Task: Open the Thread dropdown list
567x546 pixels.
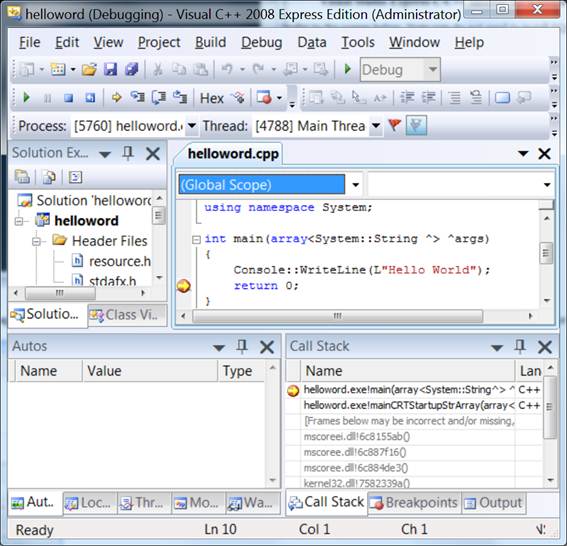Action: click(376, 126)
